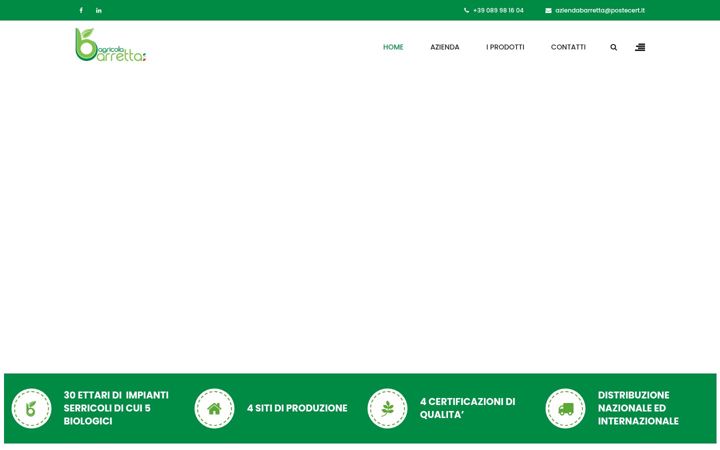The image size is (720, 450).
Task: Select the '4 SITI DI PRODUZIONE' text
Action: [297, 408]
